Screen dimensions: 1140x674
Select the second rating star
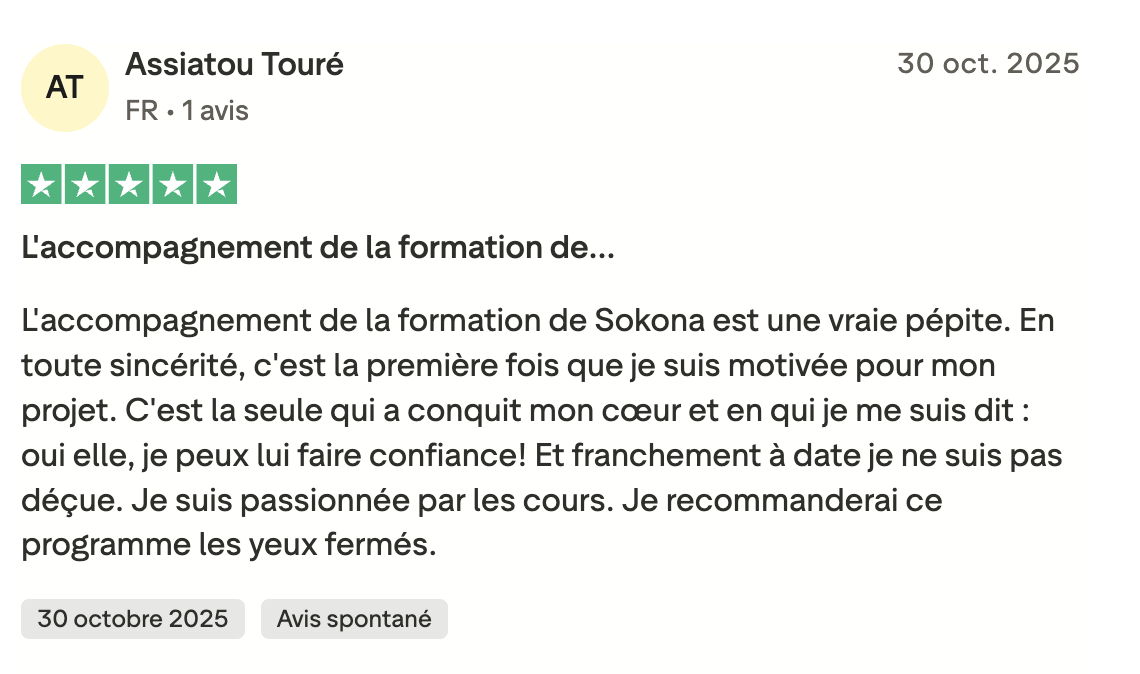coord(84,185)
